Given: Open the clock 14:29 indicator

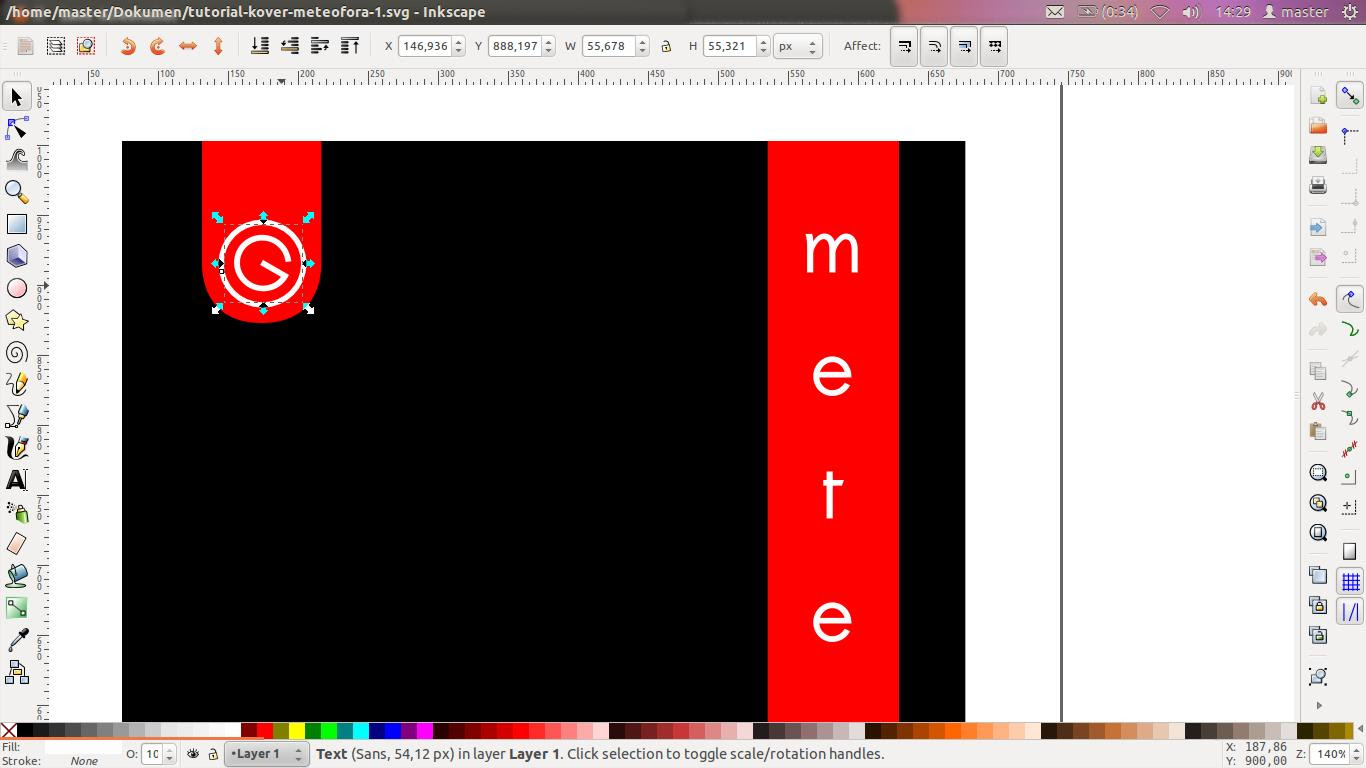Looking at the screenshot, I should pos(1233,12).
